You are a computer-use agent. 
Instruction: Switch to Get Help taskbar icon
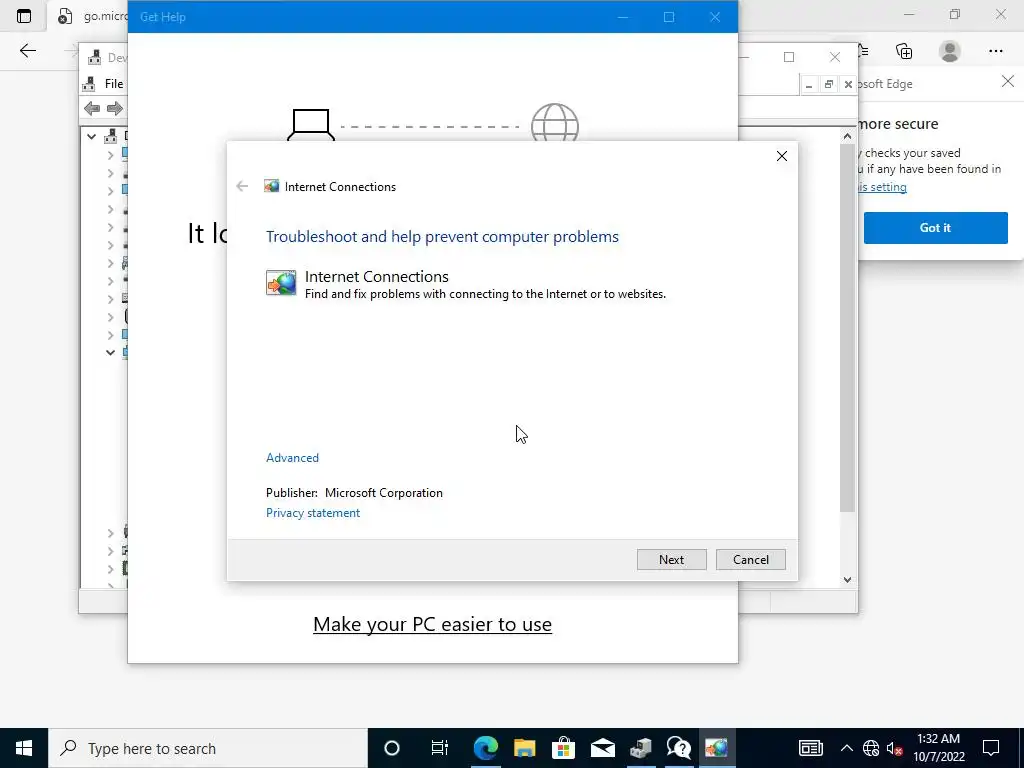pos(679,748)
